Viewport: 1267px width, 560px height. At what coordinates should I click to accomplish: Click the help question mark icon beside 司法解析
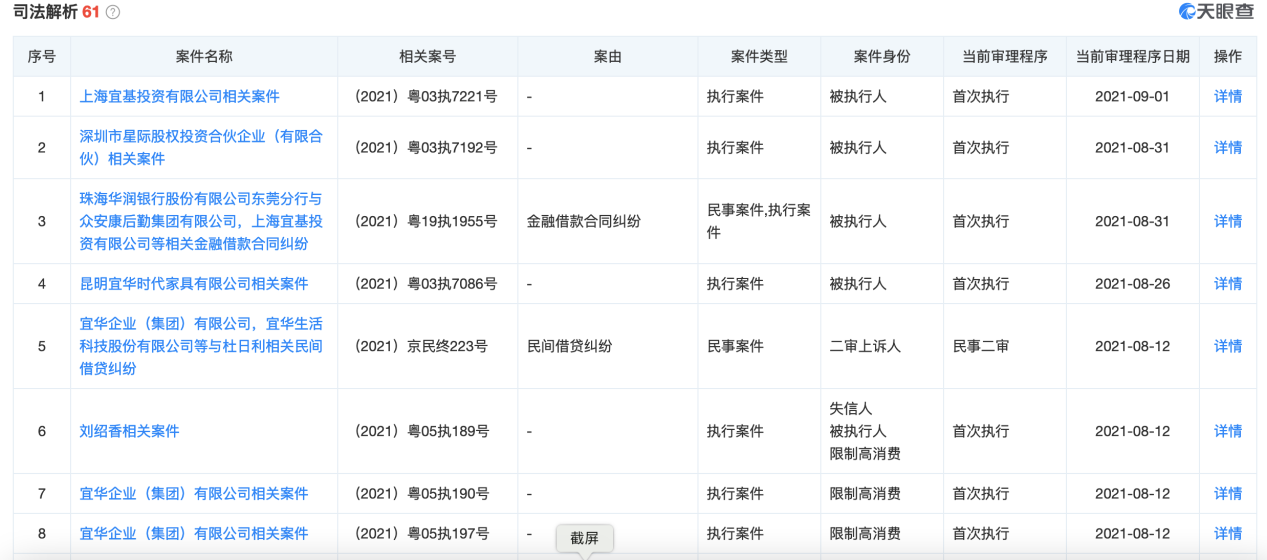point(113,12)
